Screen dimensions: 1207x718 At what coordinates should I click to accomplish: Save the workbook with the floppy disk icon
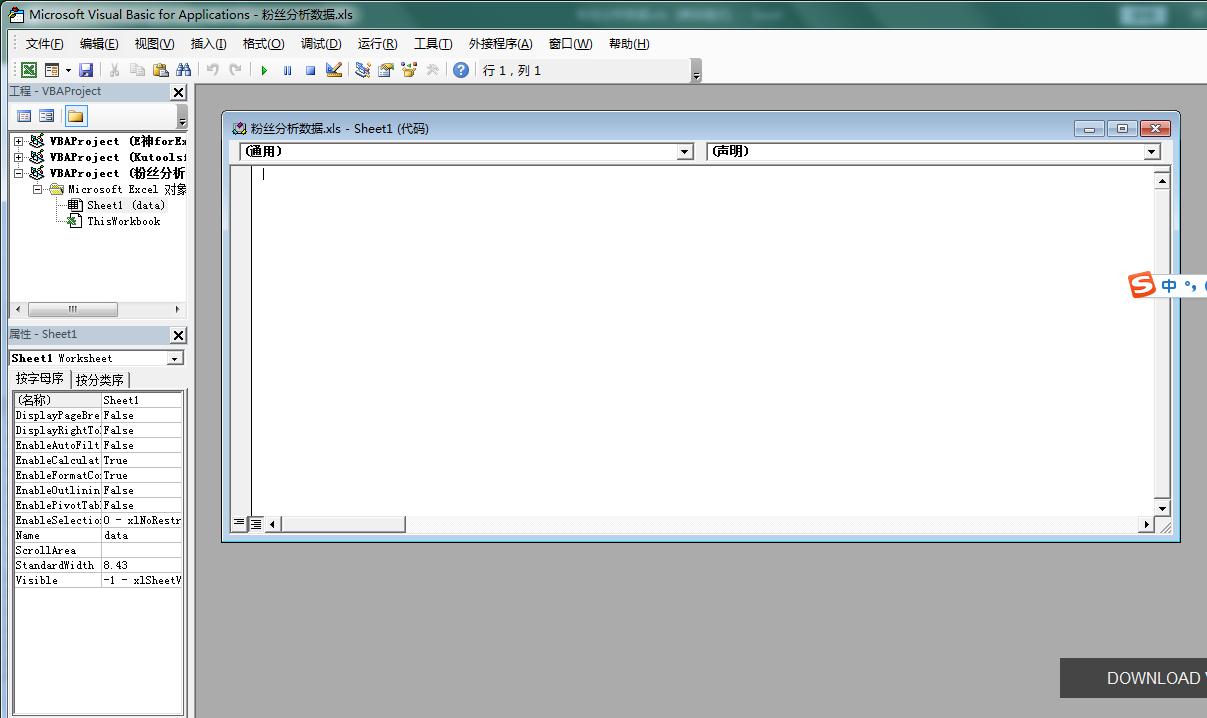(x=86, y=70)
